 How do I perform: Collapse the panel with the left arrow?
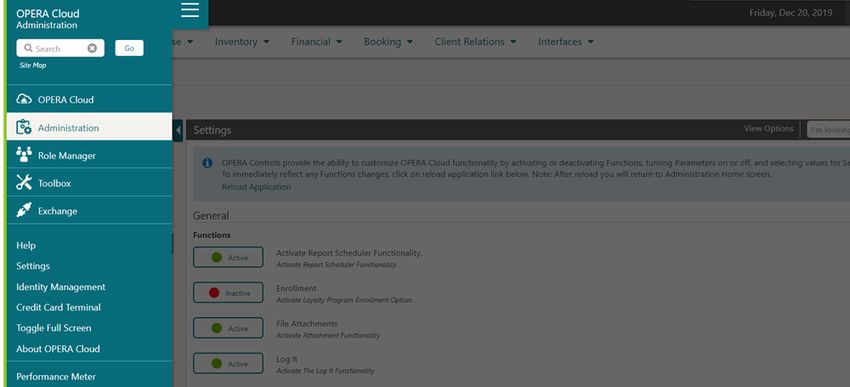178,130
